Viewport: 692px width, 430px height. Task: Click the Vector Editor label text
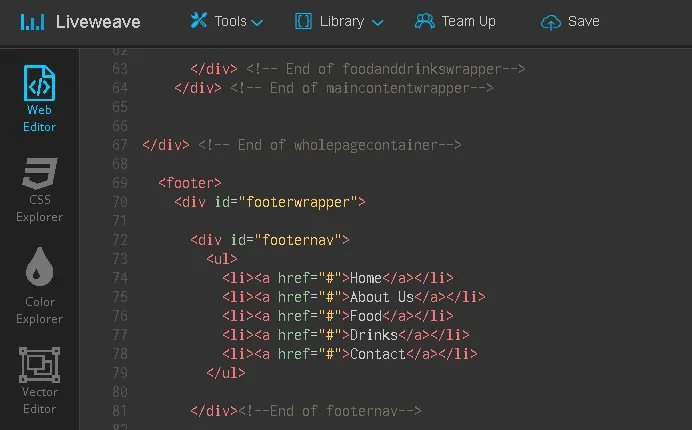(39, 400)
